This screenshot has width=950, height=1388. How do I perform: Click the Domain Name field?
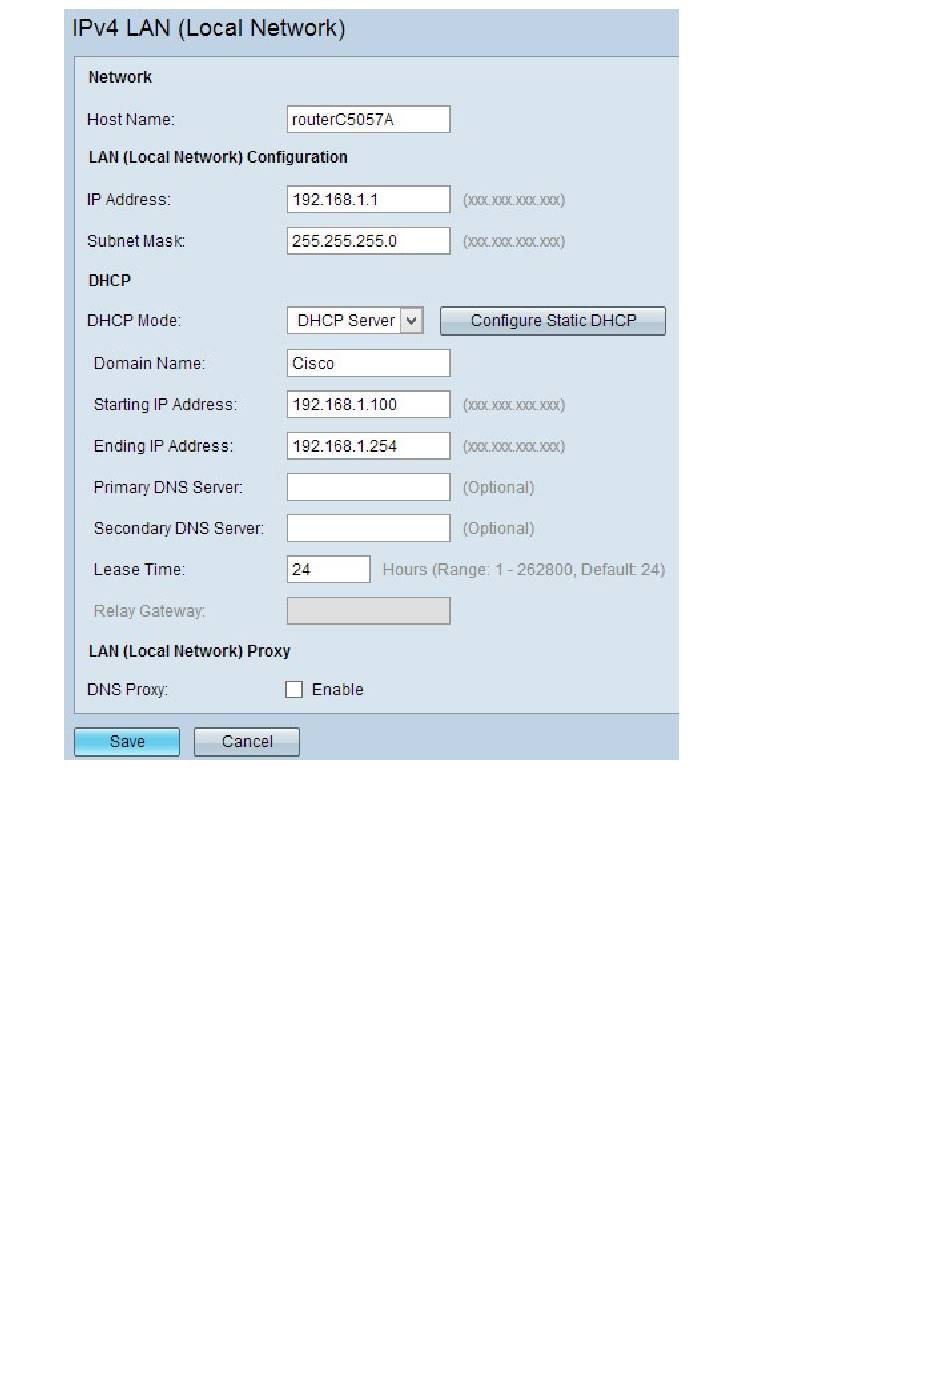[x=368, y=363]
